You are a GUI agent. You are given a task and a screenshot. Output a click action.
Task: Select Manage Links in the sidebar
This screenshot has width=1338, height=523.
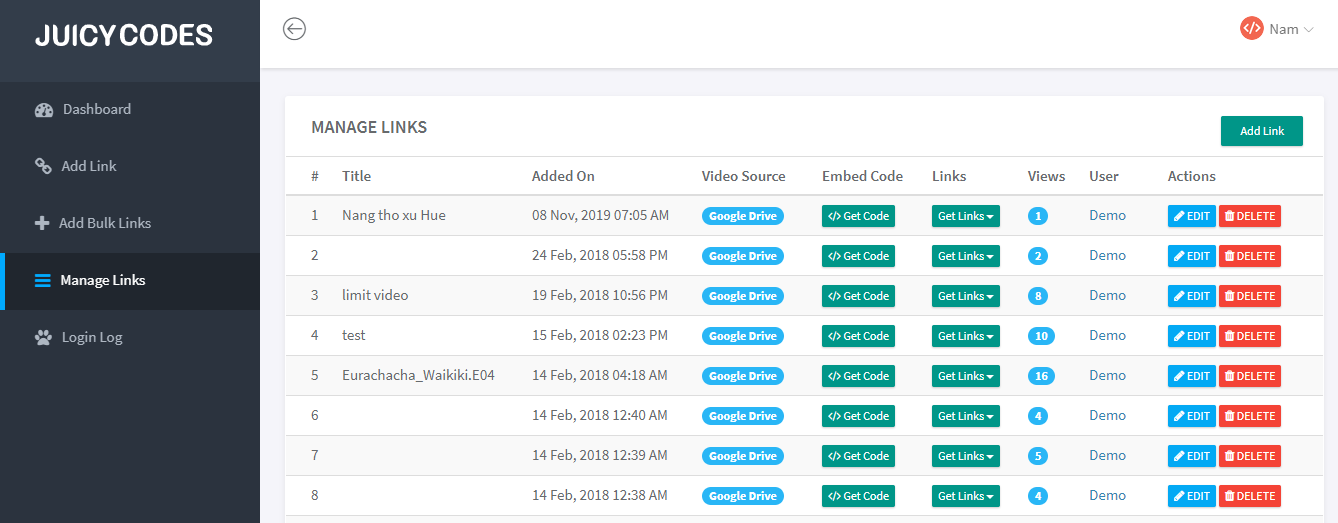(x=130, y=281)
